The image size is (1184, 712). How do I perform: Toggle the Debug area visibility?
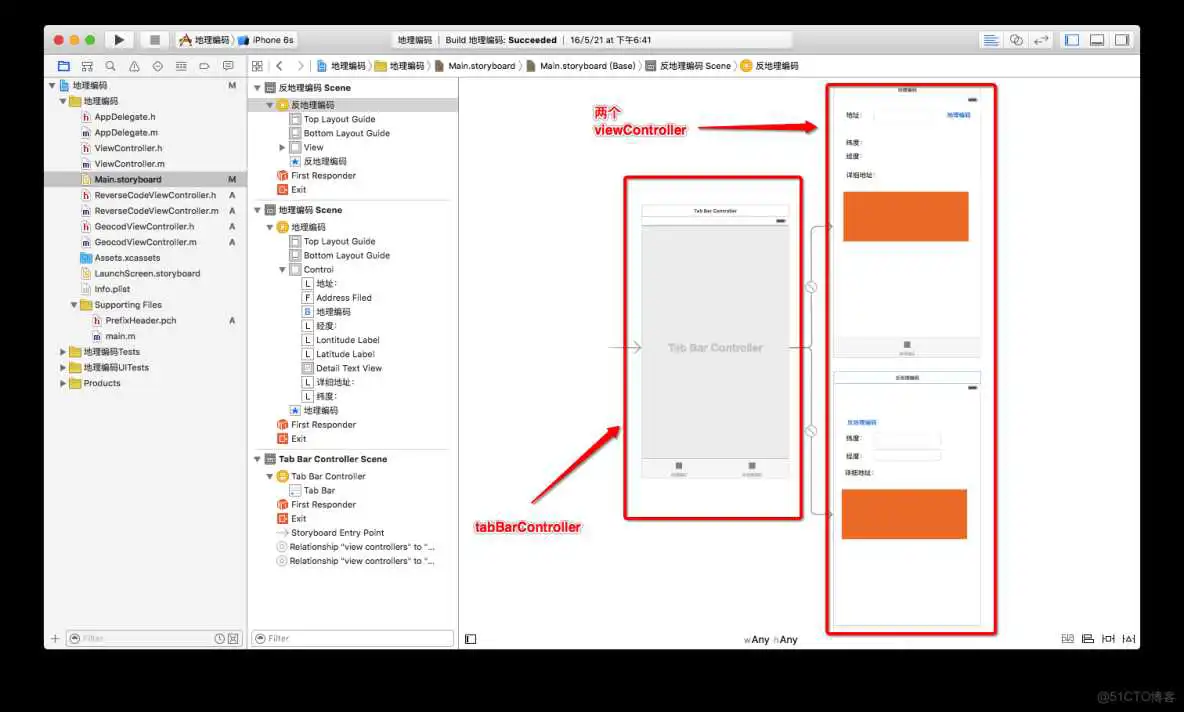coord(1097,40)
